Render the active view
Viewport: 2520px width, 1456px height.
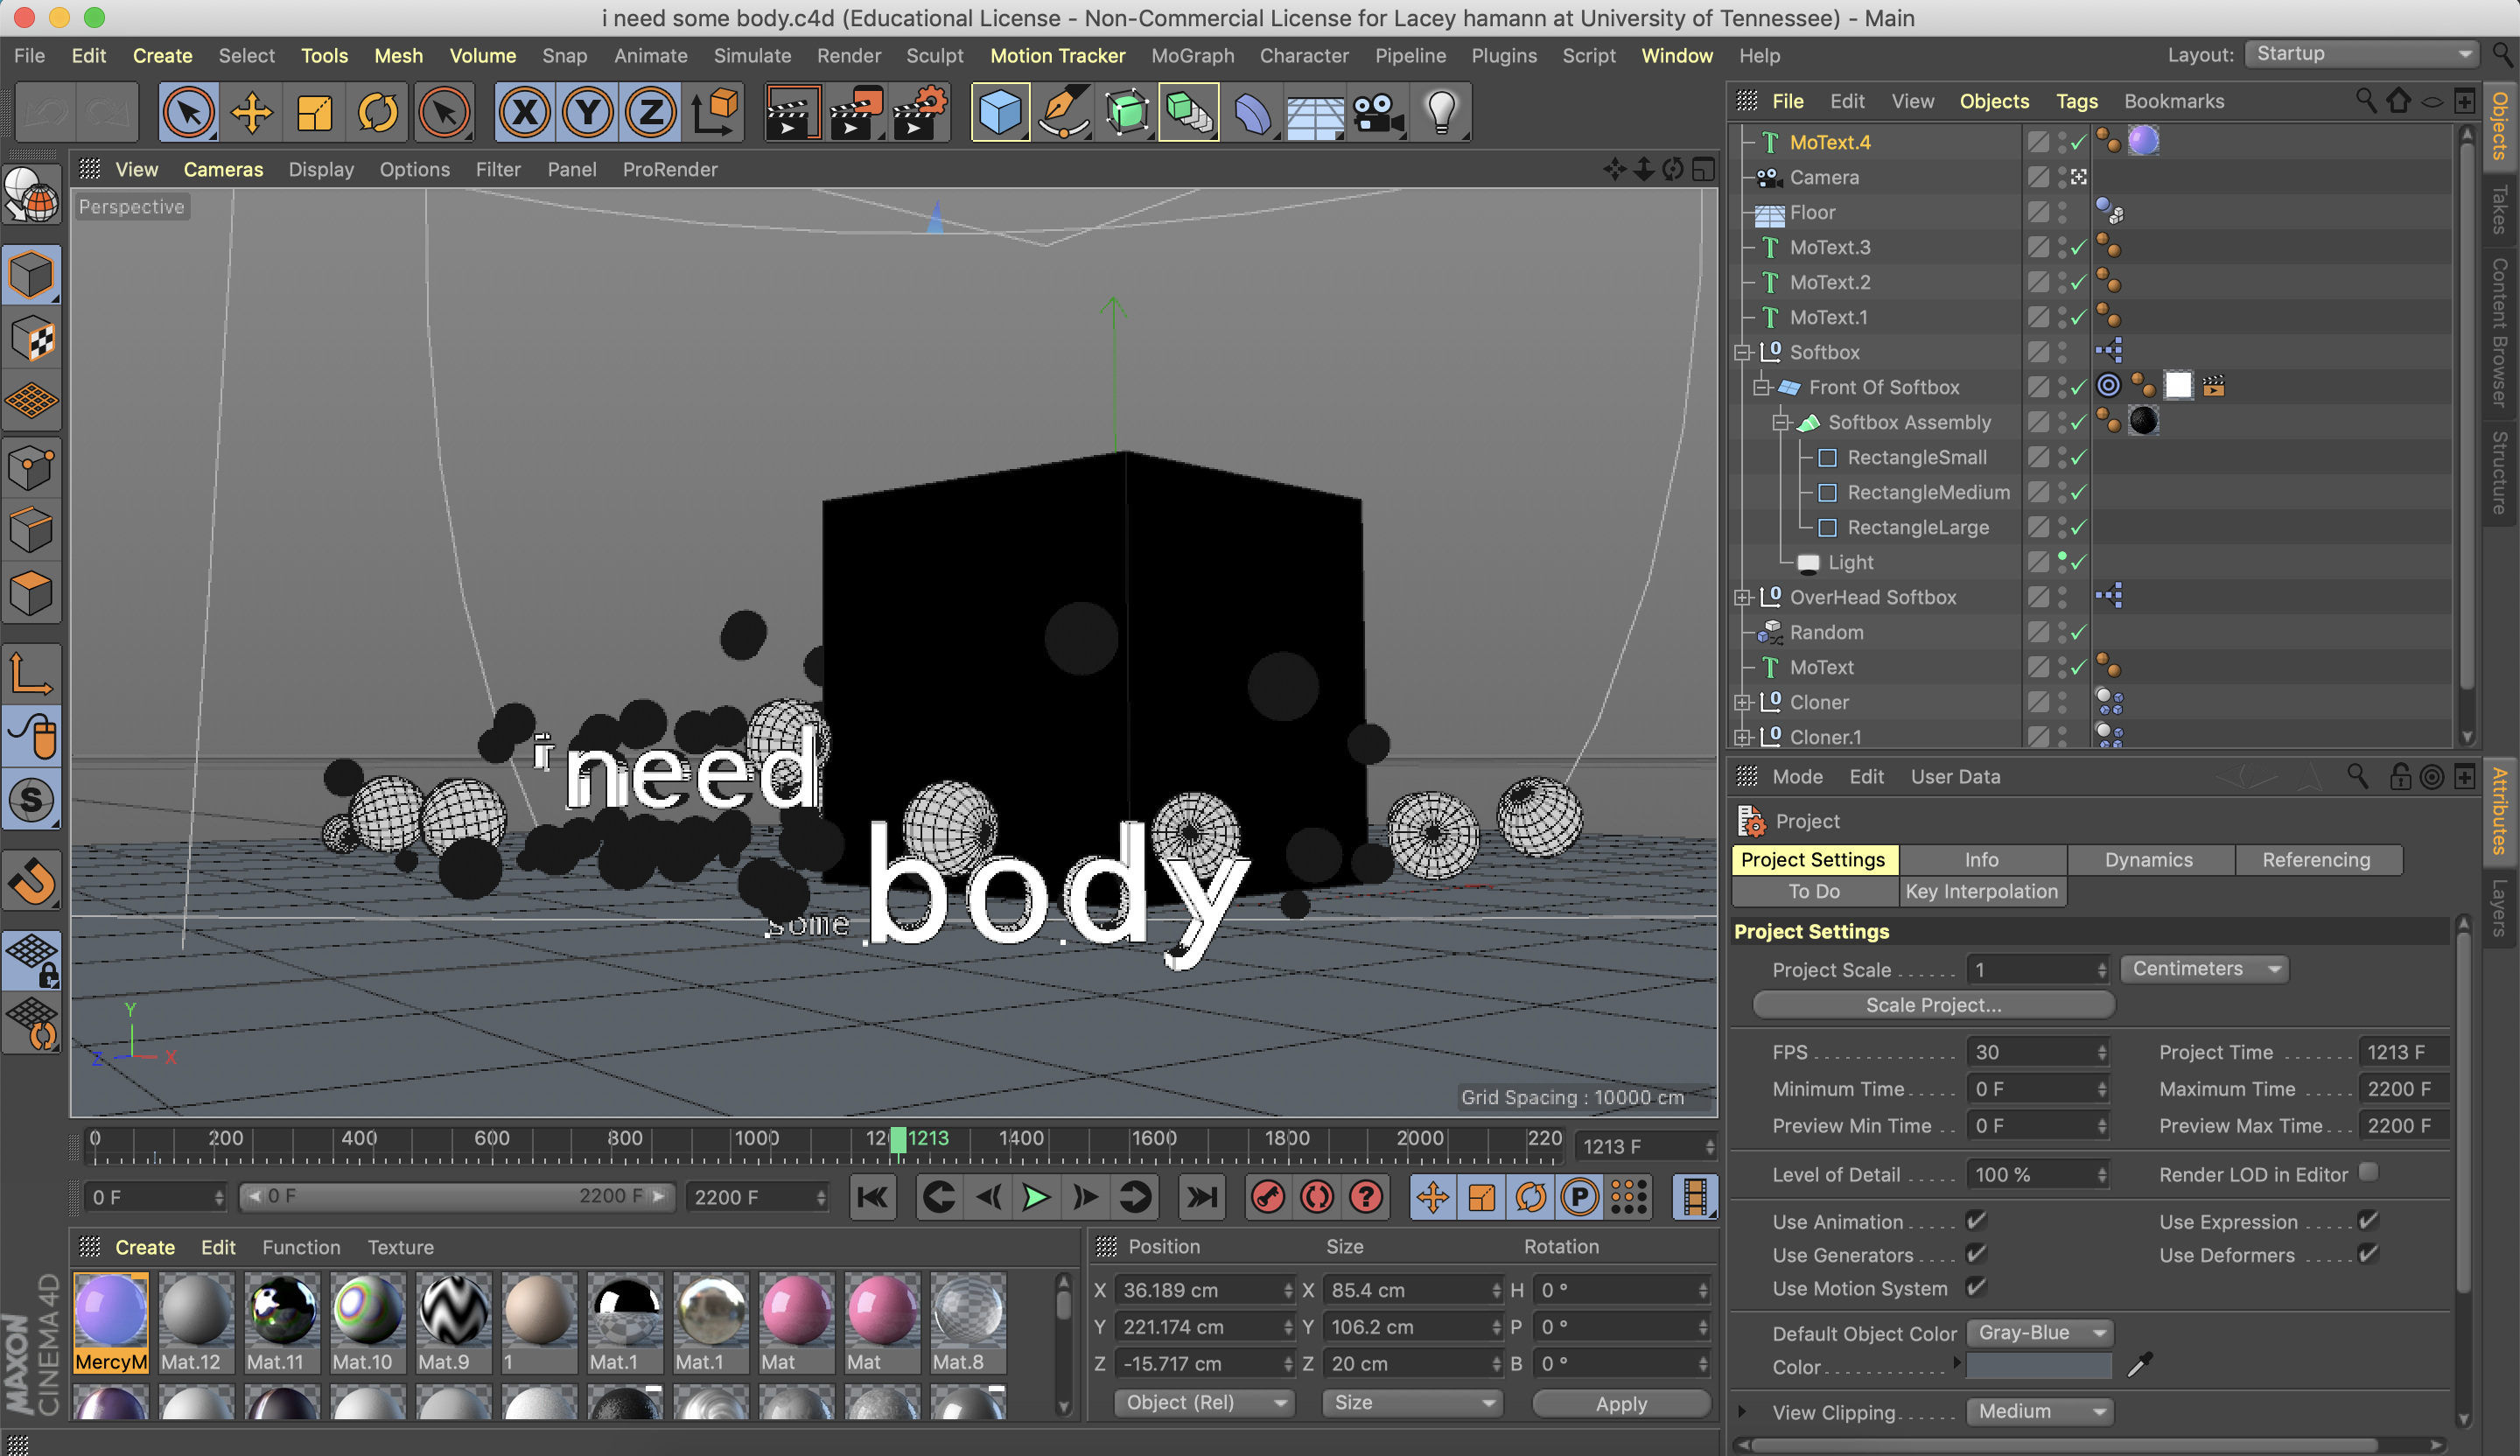click(x=792, y=112)
